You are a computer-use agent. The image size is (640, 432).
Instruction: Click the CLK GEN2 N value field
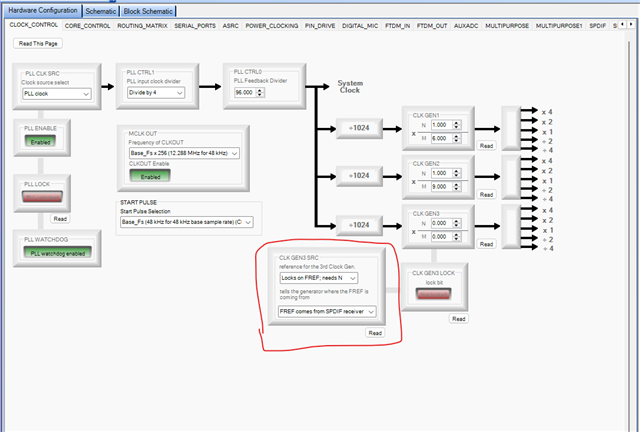(441, 173)
